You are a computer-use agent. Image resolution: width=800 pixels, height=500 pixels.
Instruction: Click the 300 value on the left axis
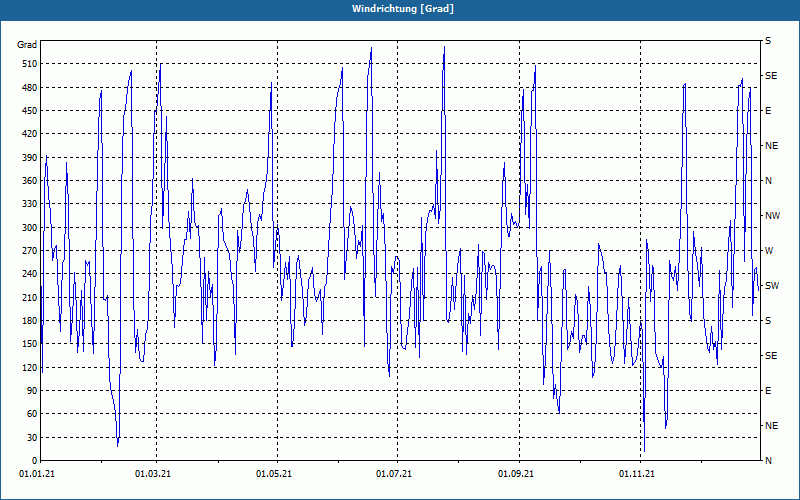click(x=30, y=227)
